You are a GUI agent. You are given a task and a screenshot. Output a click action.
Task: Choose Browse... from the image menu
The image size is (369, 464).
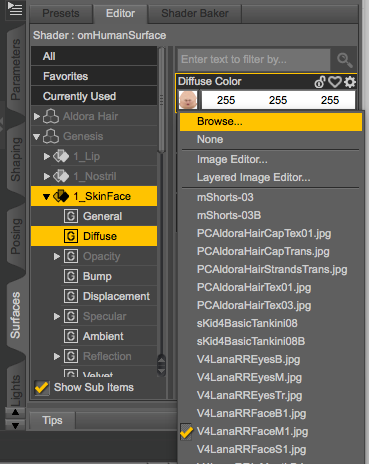(271, 121)
